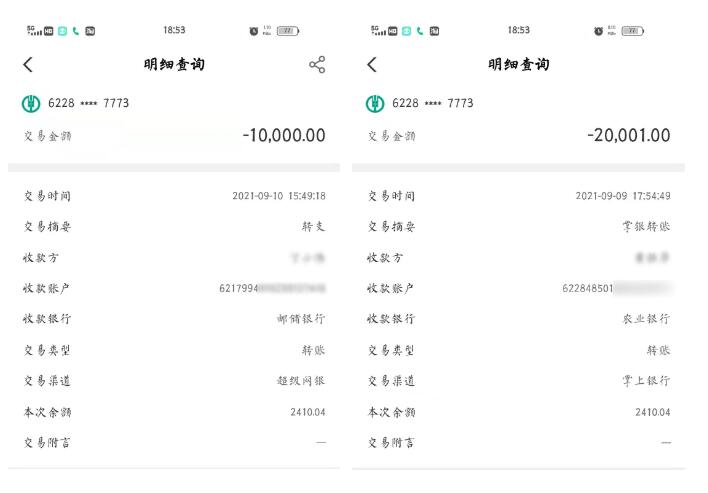708x493 pixels.
Task: Tap the 明细查询 title next to share icon
Action: pyautogui.click(x=177, y=65)
